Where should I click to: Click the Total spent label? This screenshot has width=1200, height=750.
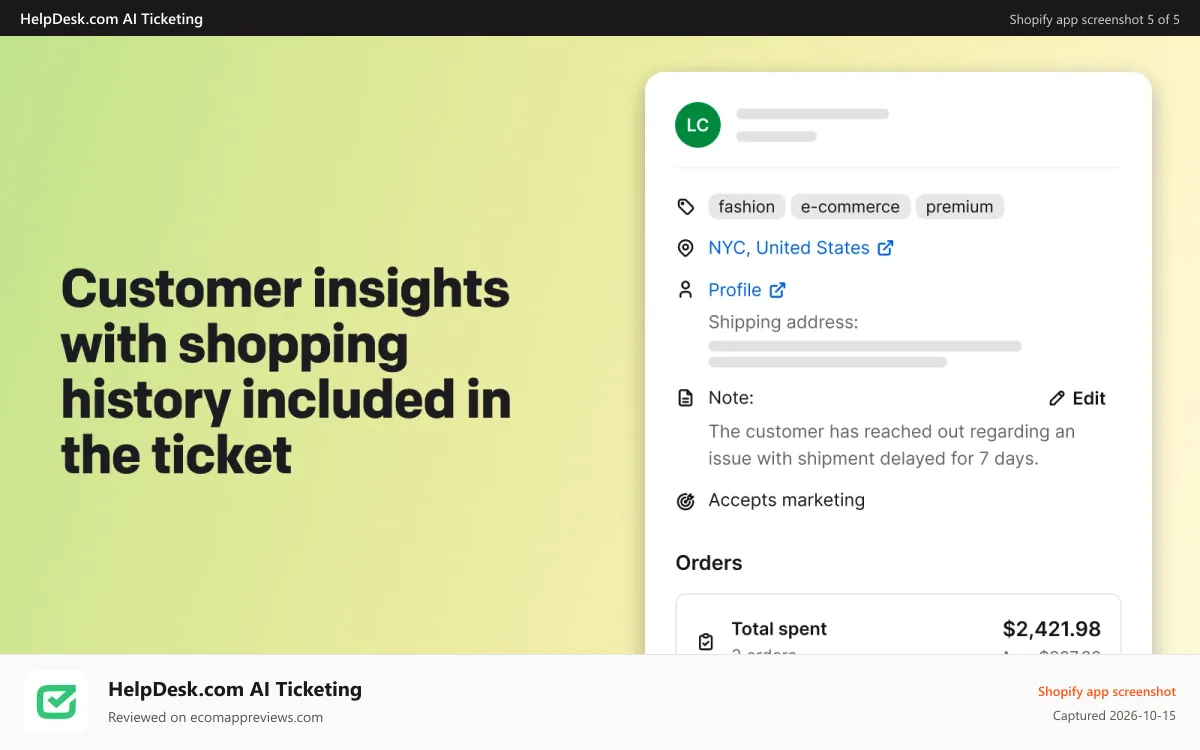(x=779, y=629)
